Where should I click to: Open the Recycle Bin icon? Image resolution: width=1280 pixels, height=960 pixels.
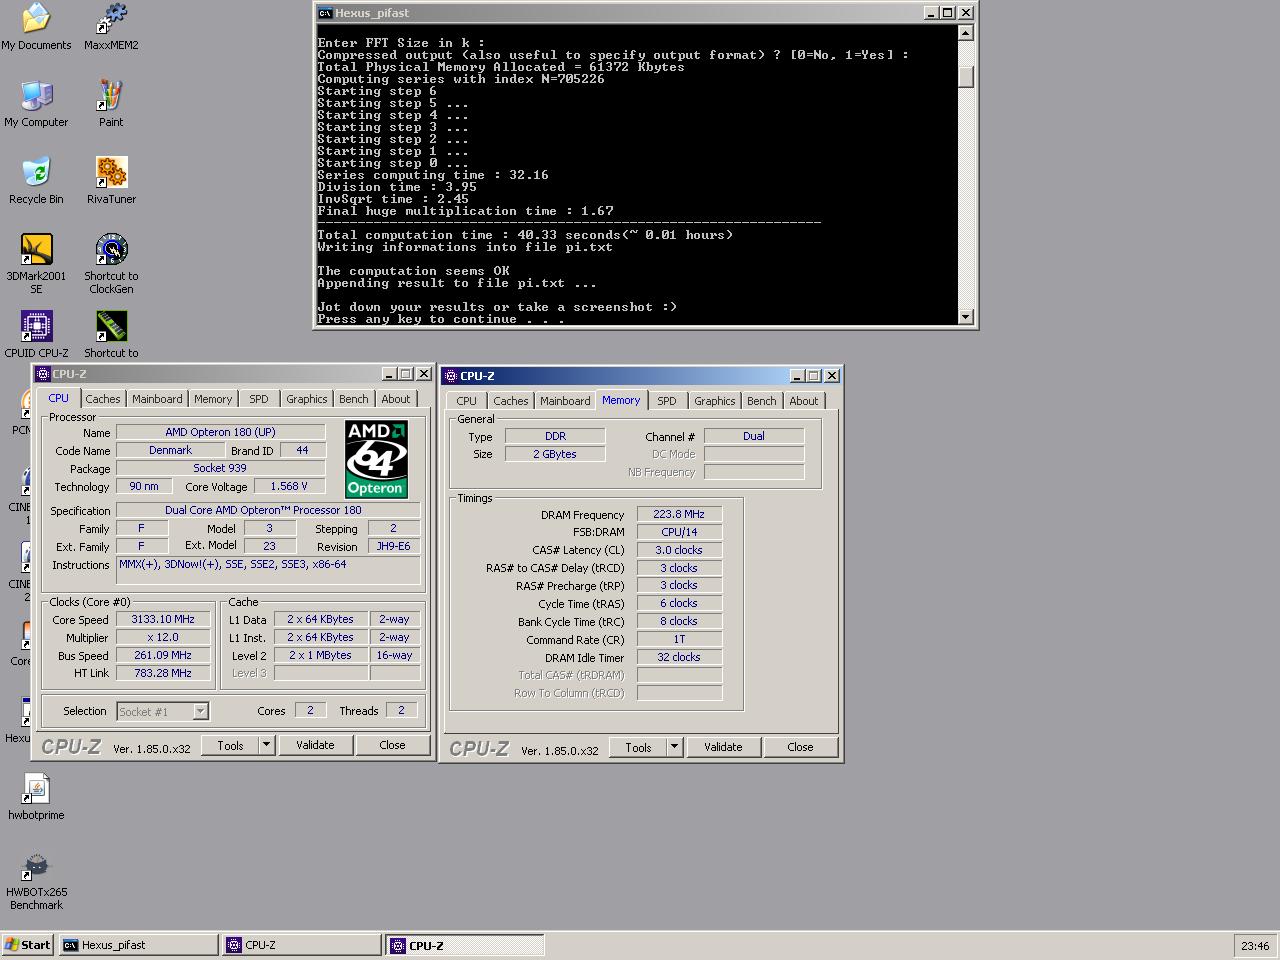click(36, 180)
